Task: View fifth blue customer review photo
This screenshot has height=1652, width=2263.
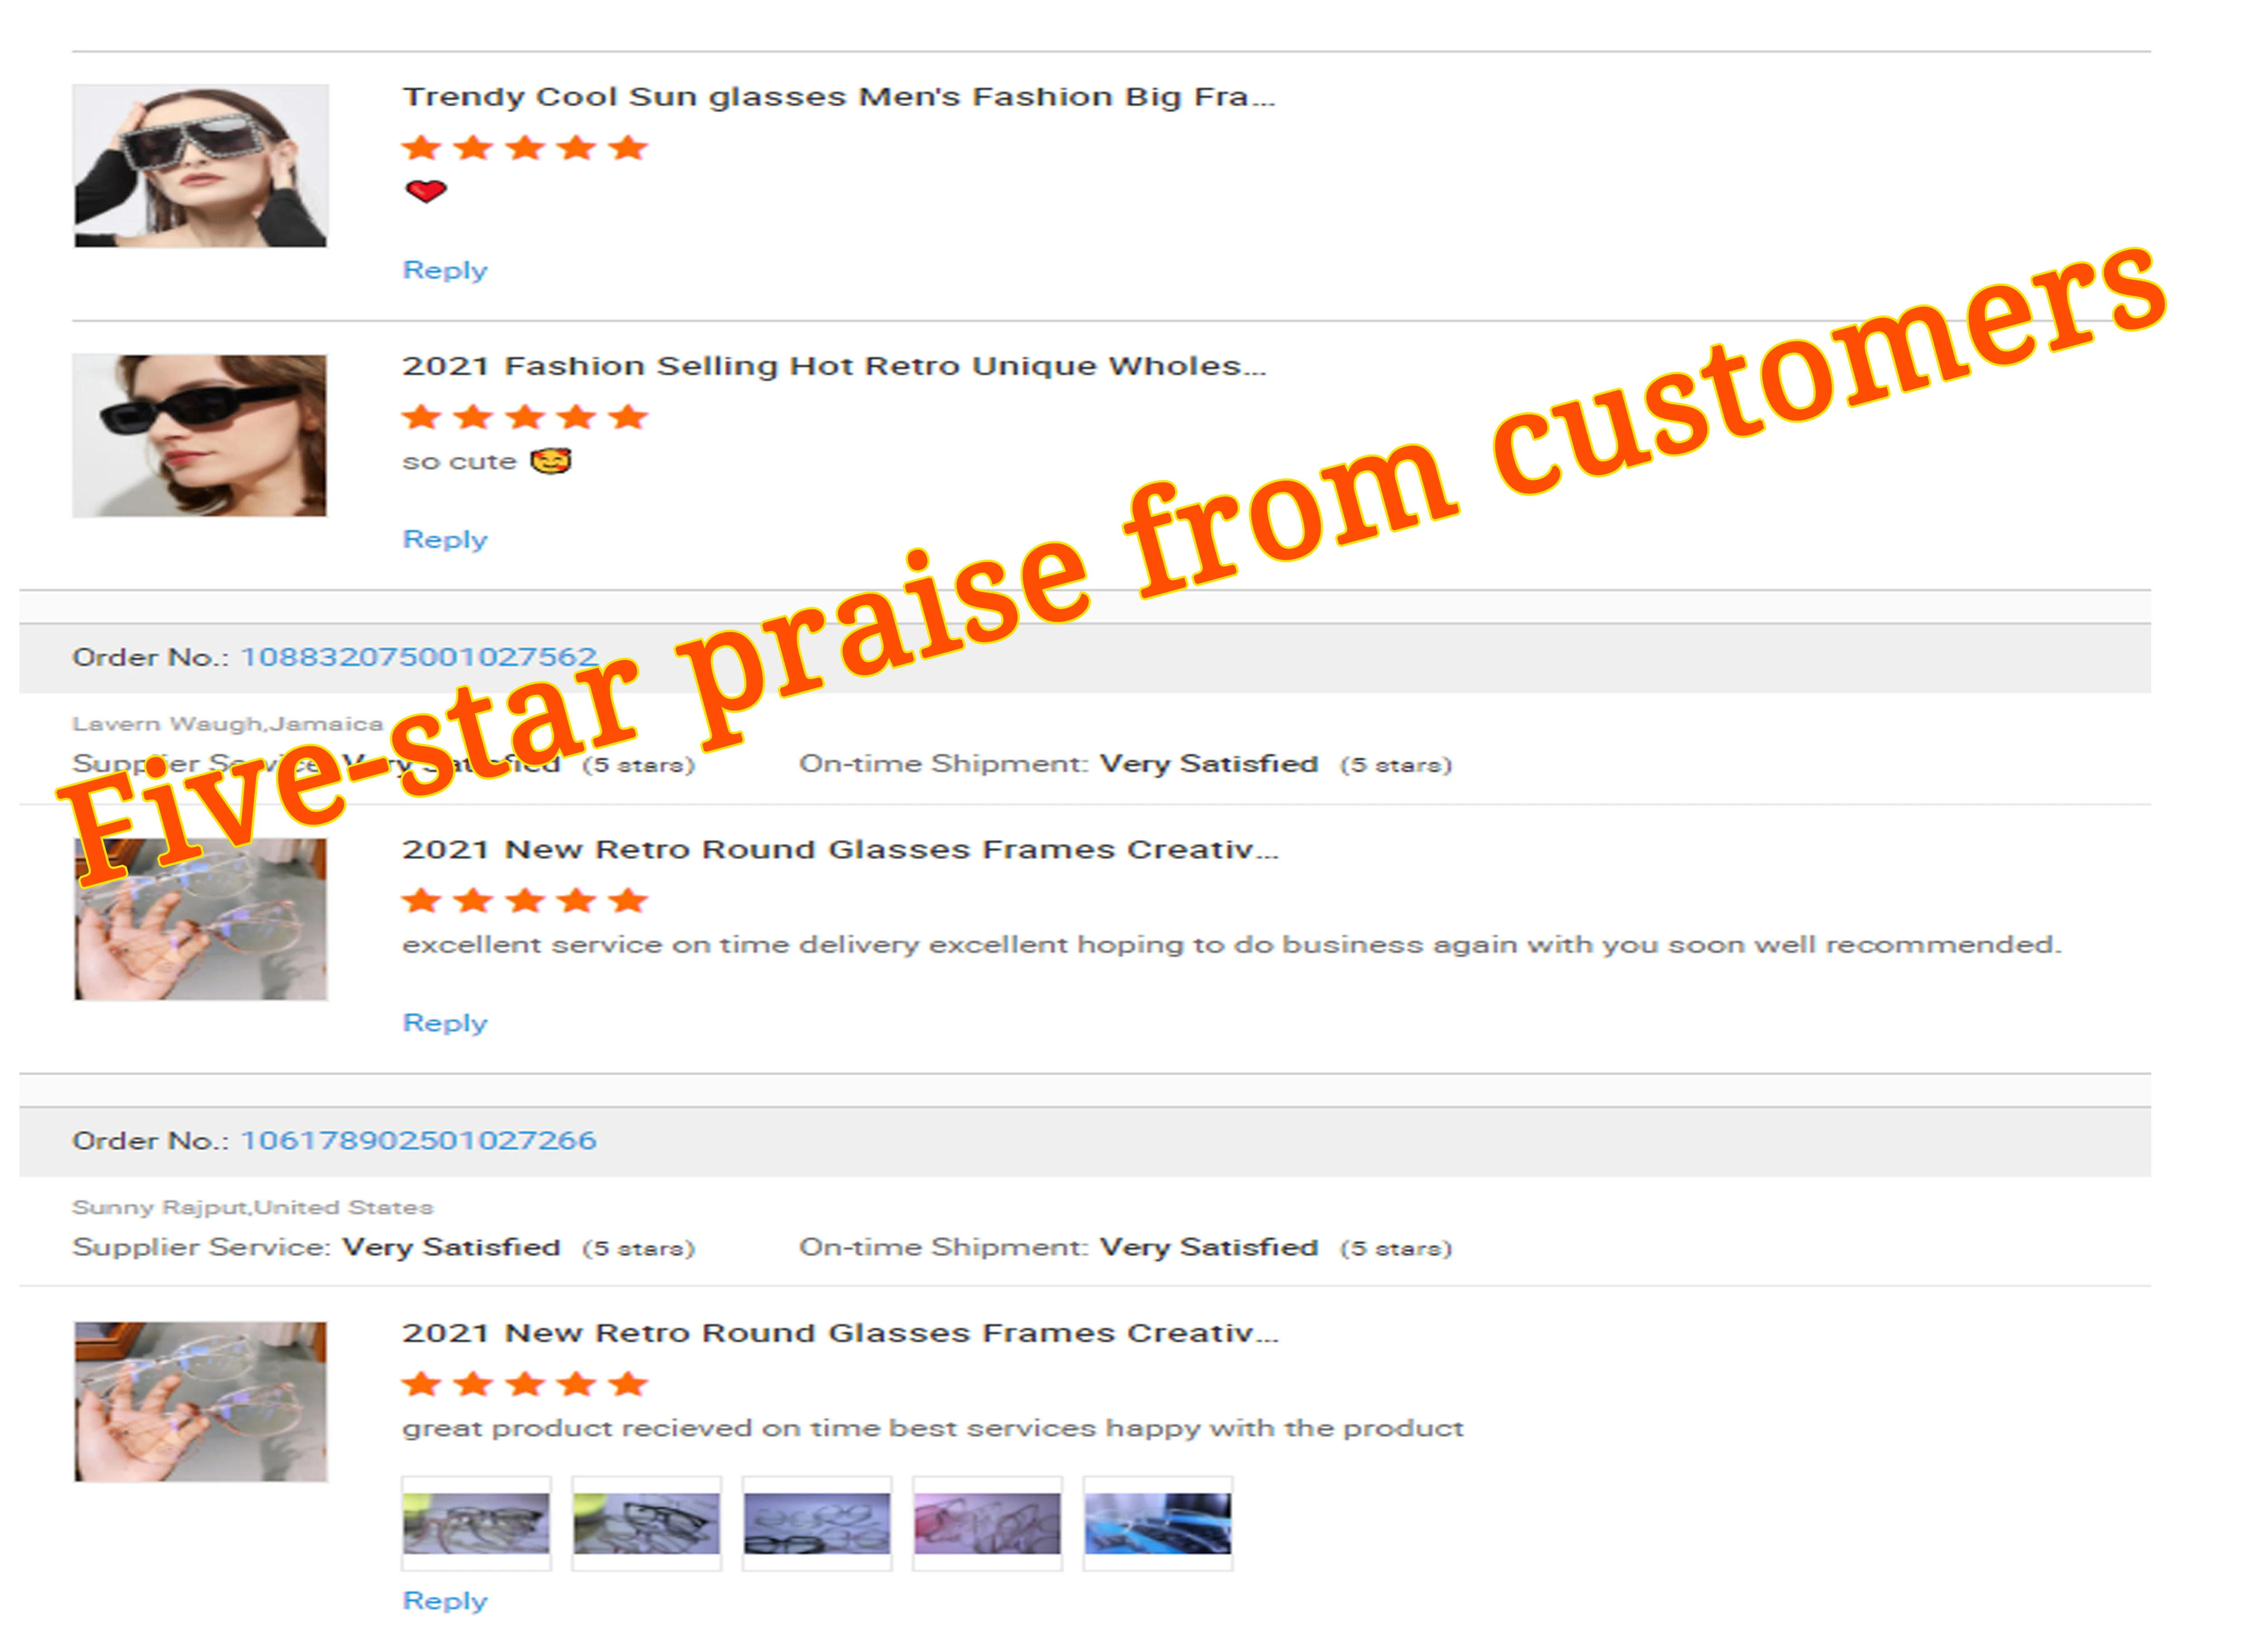Action: click(x=1158, y=1524)
